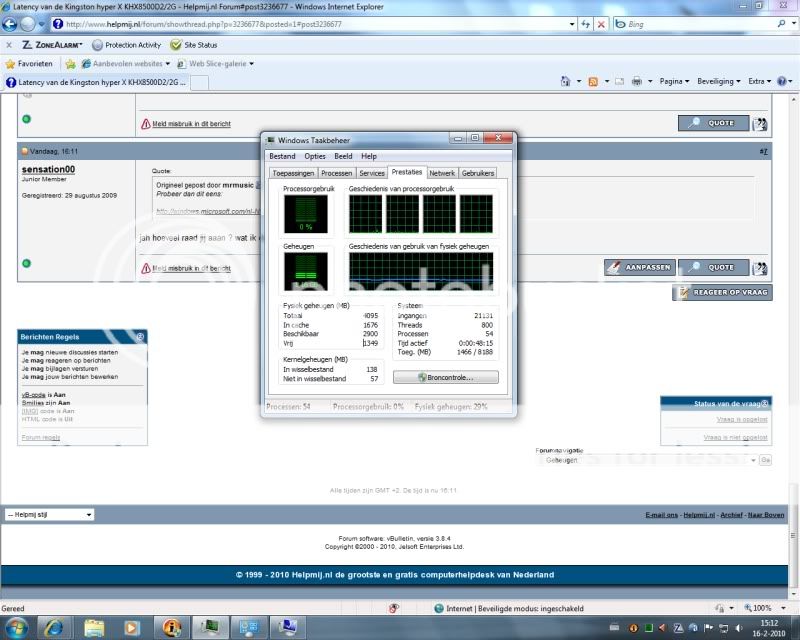Click the Broncontrole button

pyautogui.click(x=445, y=378)
